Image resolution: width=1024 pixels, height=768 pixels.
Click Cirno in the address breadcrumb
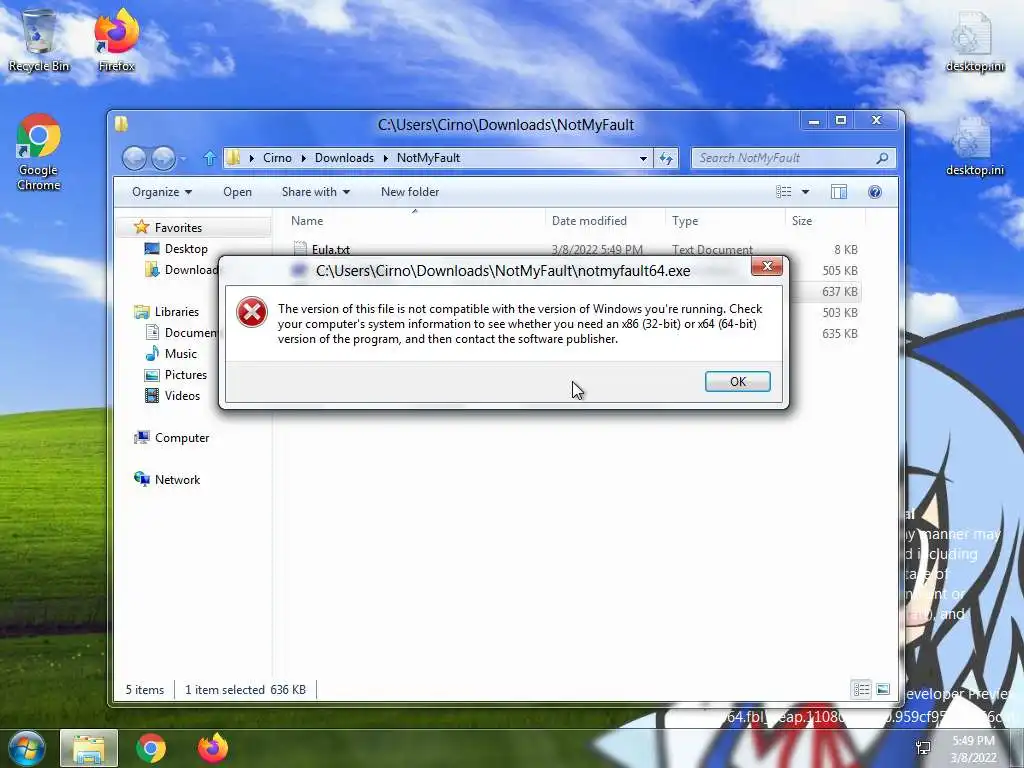click(277, 158)
